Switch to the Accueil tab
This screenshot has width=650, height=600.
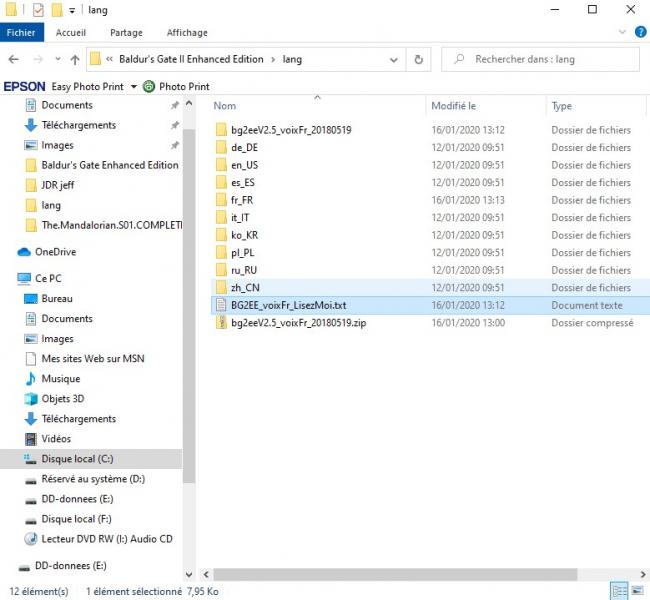tap(71, 33)
